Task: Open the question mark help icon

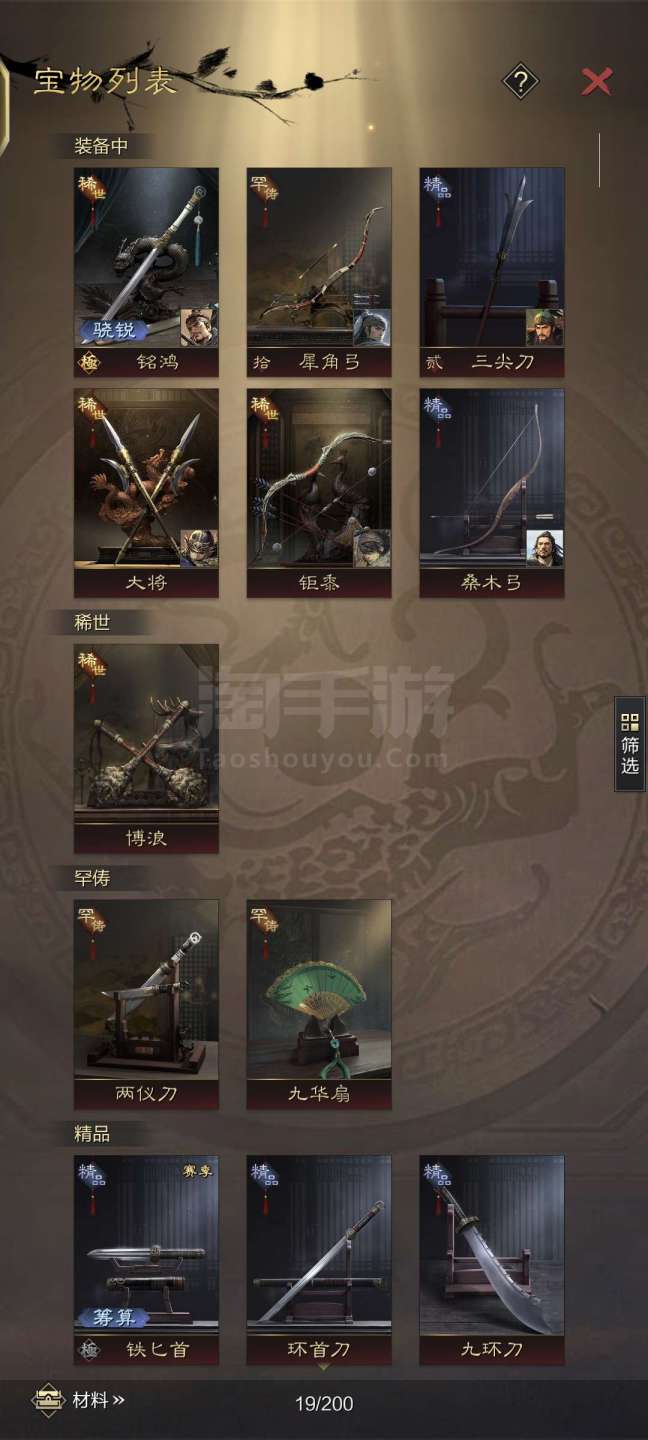Action: (520, 81)
